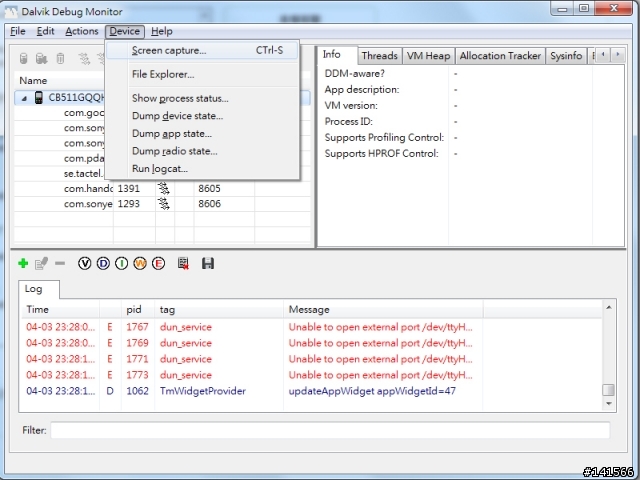Select Dump app state... entry
640x480 pixels.
202,133
